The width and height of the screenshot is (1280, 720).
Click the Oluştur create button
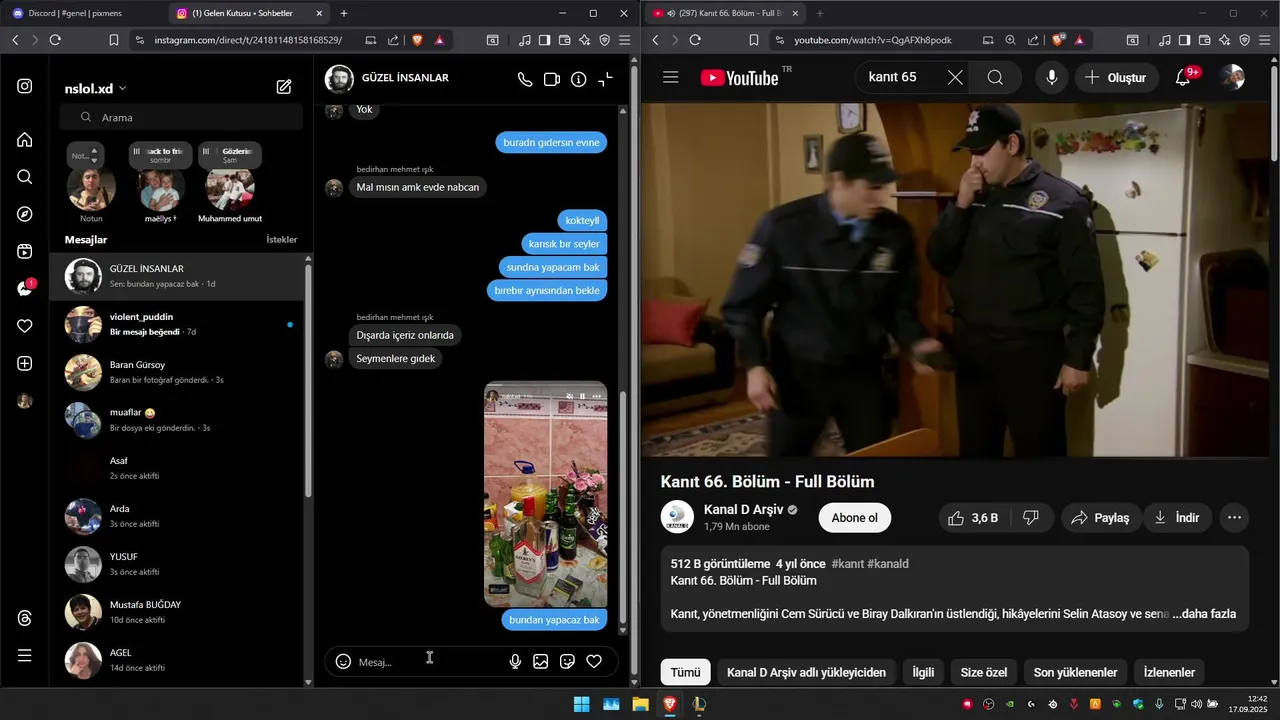point(1117,77)
